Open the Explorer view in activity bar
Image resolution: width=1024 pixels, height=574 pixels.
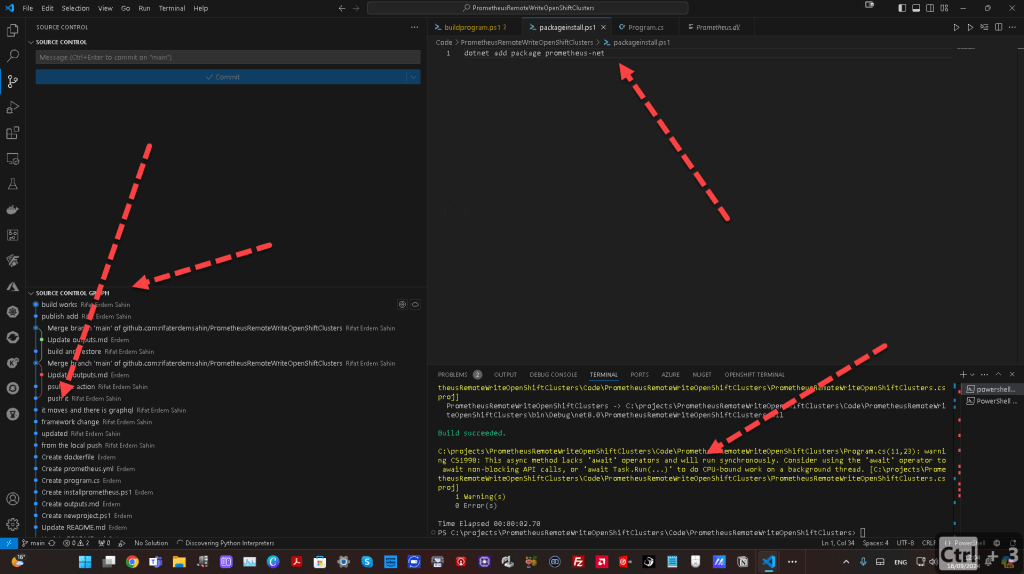point(12,31)
